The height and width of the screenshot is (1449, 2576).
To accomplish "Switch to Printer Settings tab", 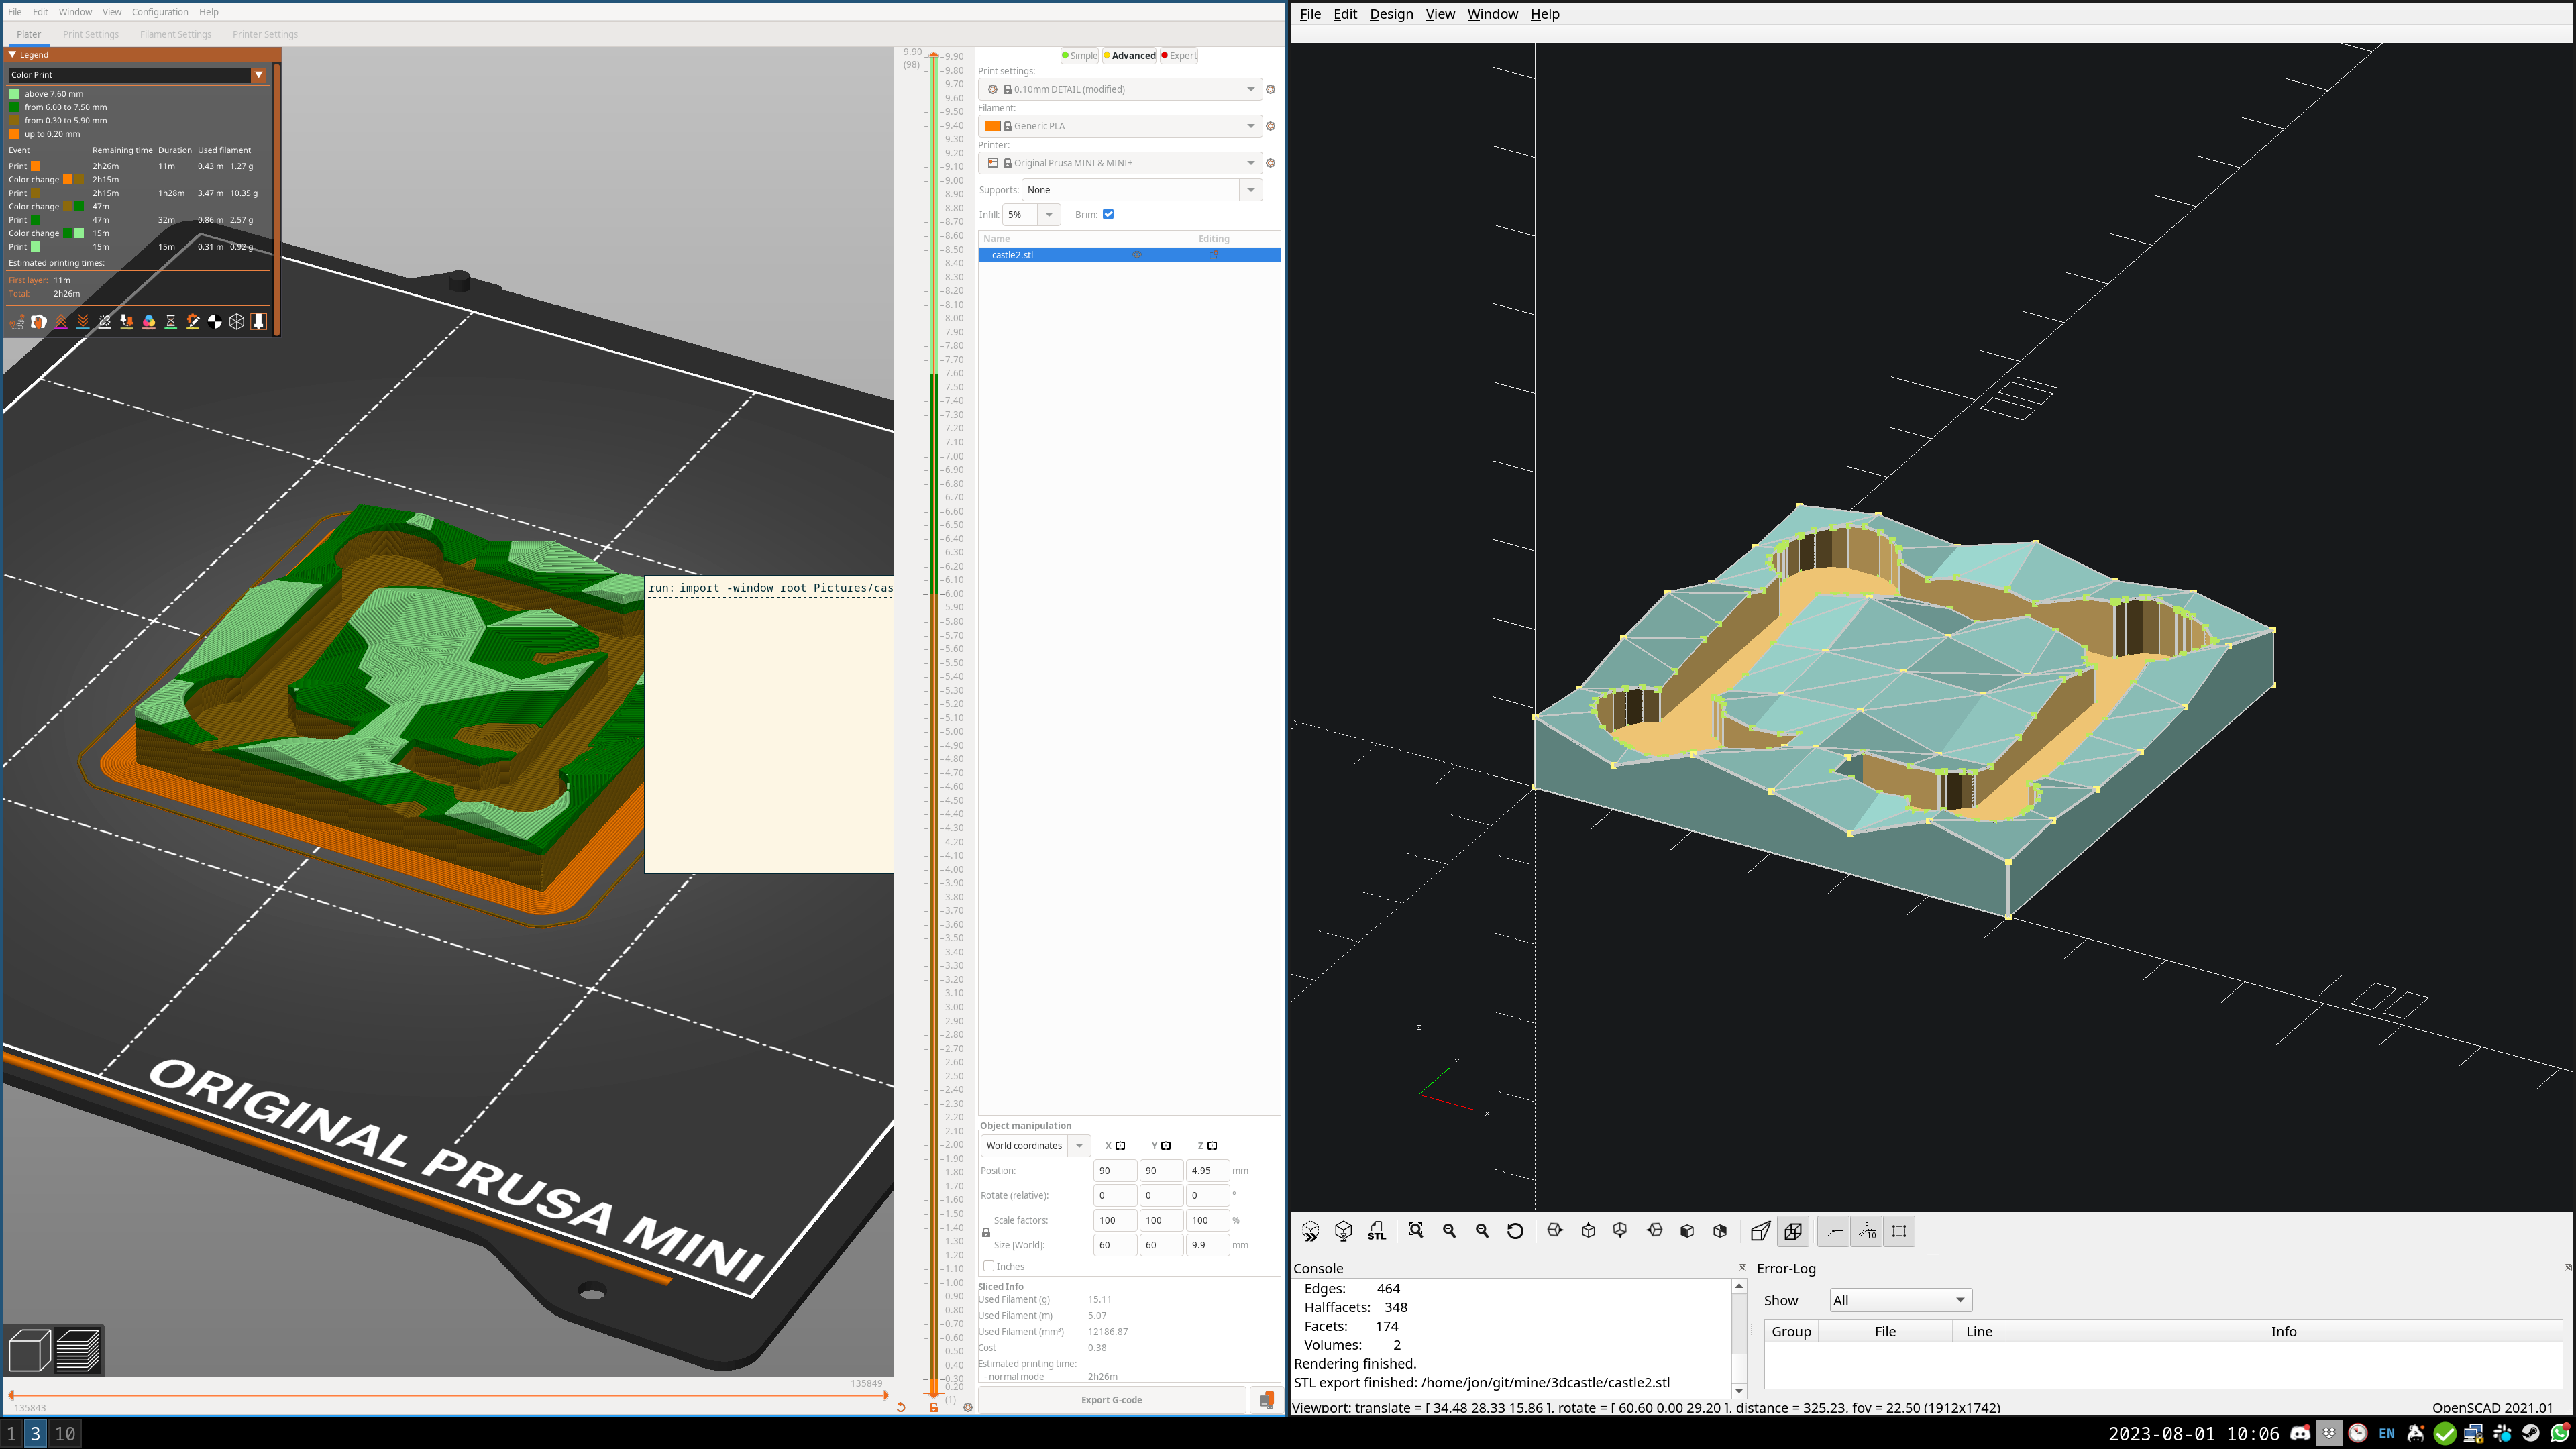I will pyautogui.click(x=265, y=34).
